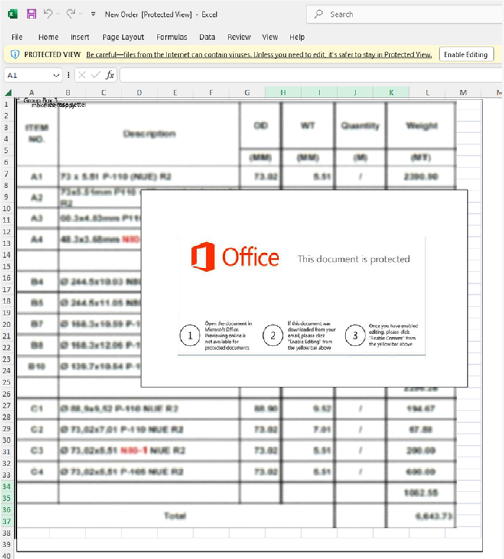Click the Search box in title bar
The height and width of the screenshot is (559, 504).
405,14
